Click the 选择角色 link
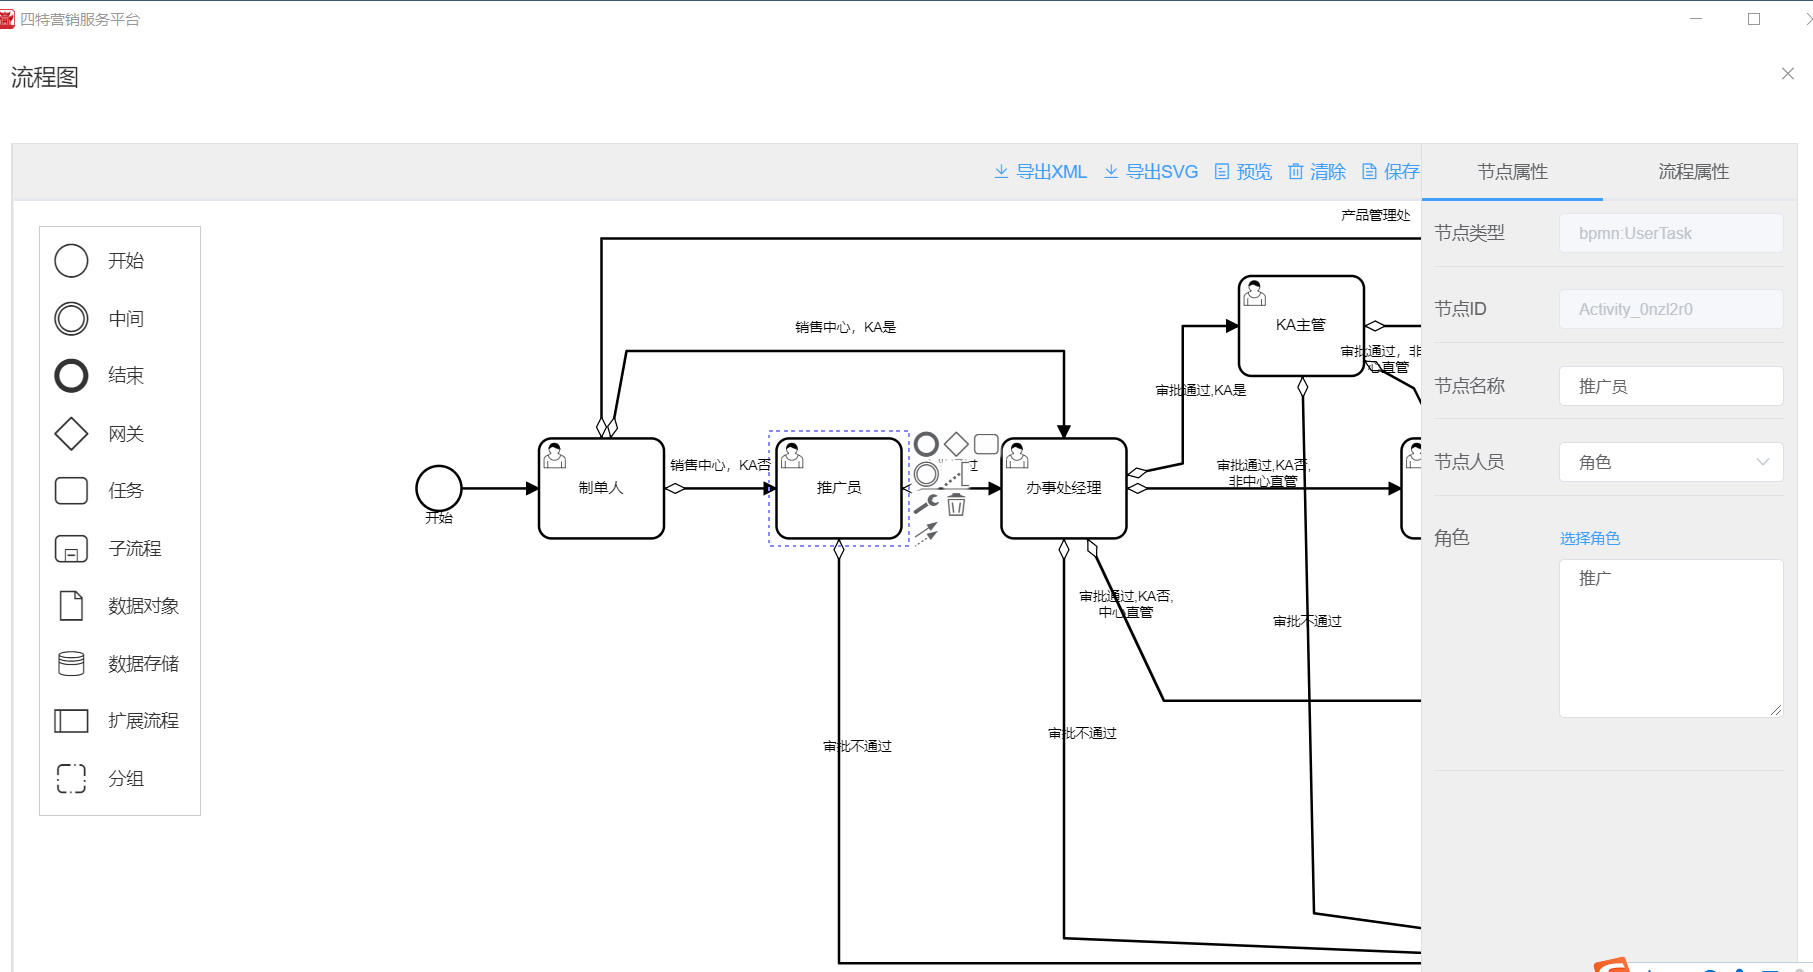Viewport: 1813px width, 972px height. coord(1589,539)
